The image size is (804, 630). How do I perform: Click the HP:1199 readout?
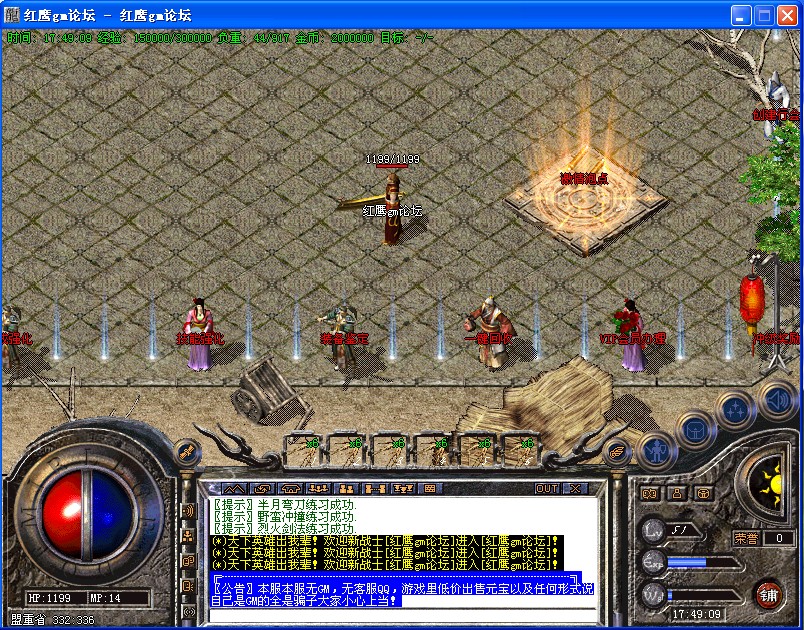pyautogui.click(x=49, y=598)
